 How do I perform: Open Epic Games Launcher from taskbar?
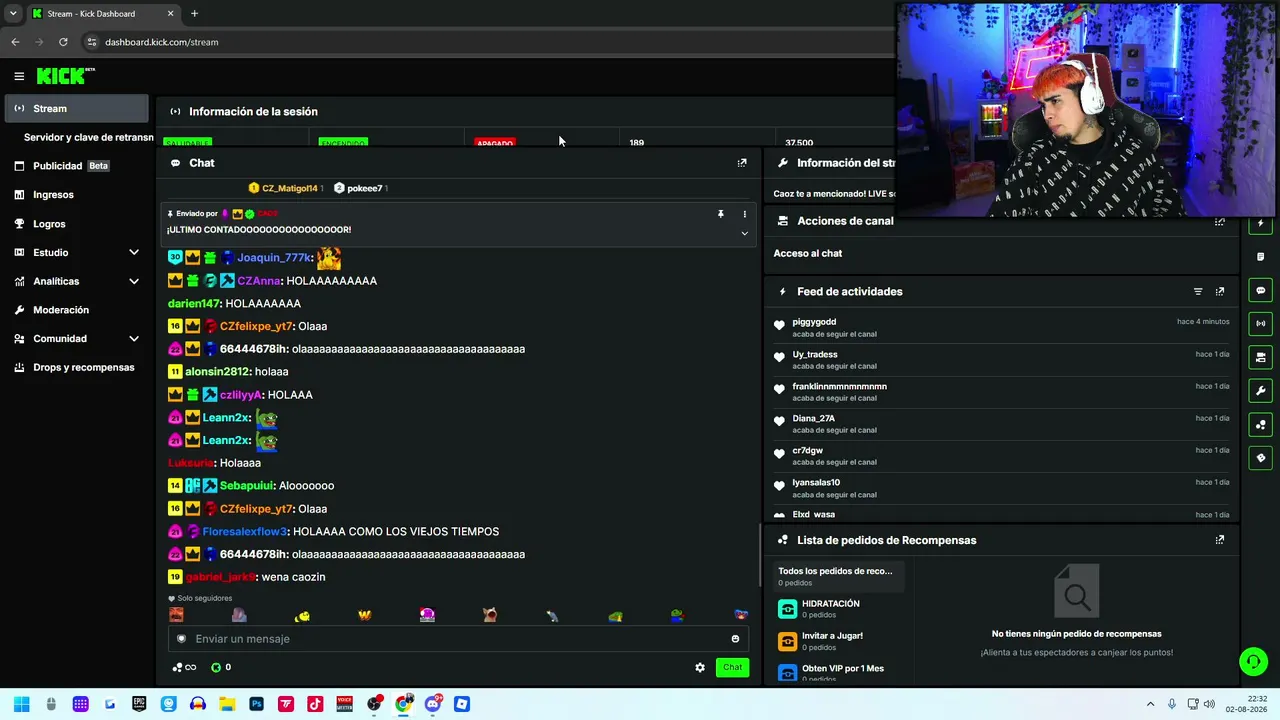point(139,704)
